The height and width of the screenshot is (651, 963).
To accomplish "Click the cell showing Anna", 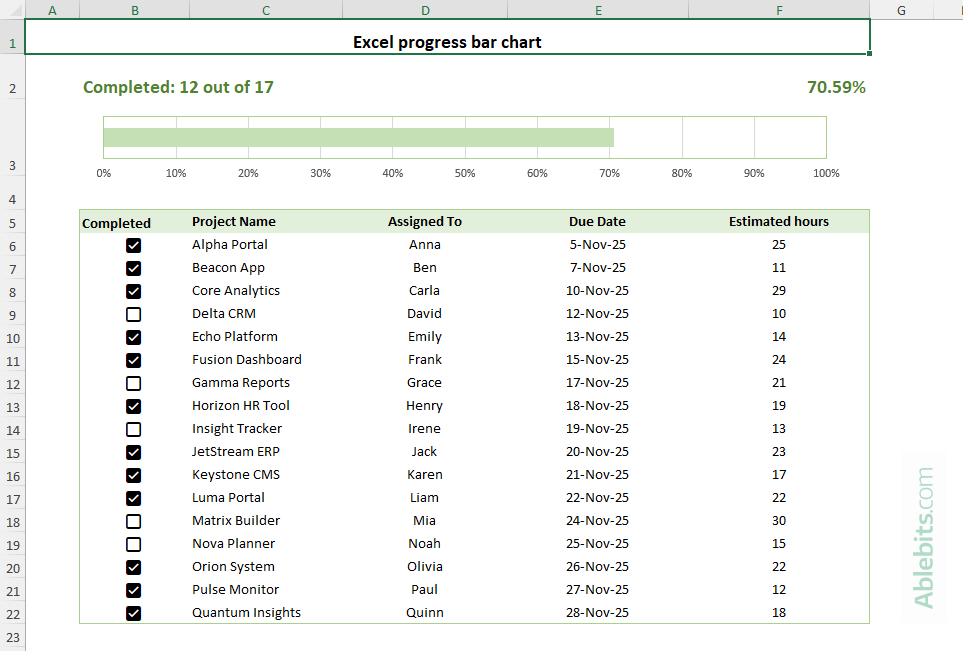I will tap(424, 245).
